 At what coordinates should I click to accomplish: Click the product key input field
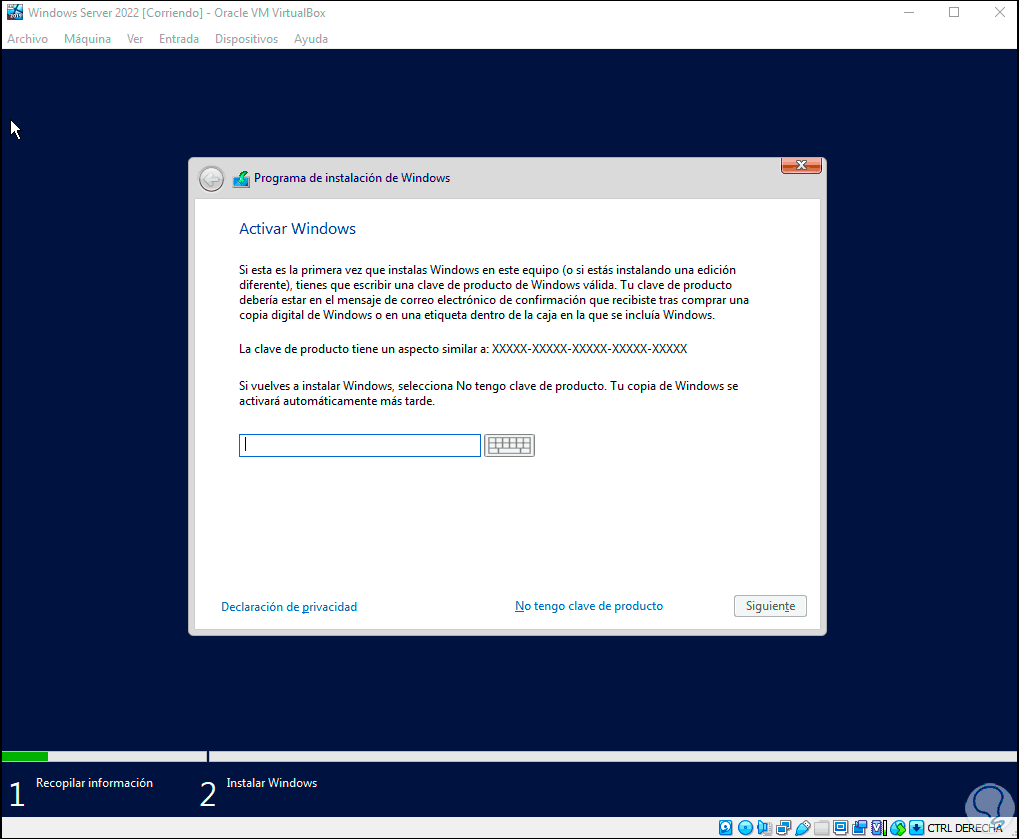pos(360,445)
